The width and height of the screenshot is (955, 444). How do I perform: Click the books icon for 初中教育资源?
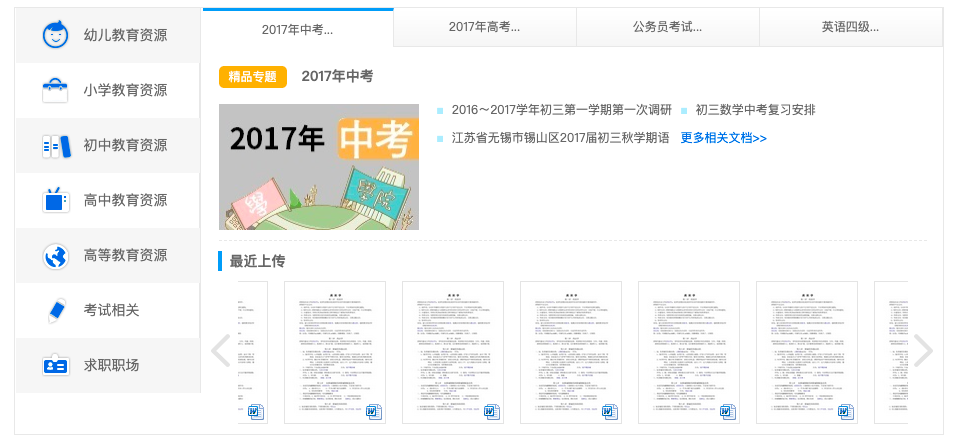pyautogui.click(x=56, y=146)
